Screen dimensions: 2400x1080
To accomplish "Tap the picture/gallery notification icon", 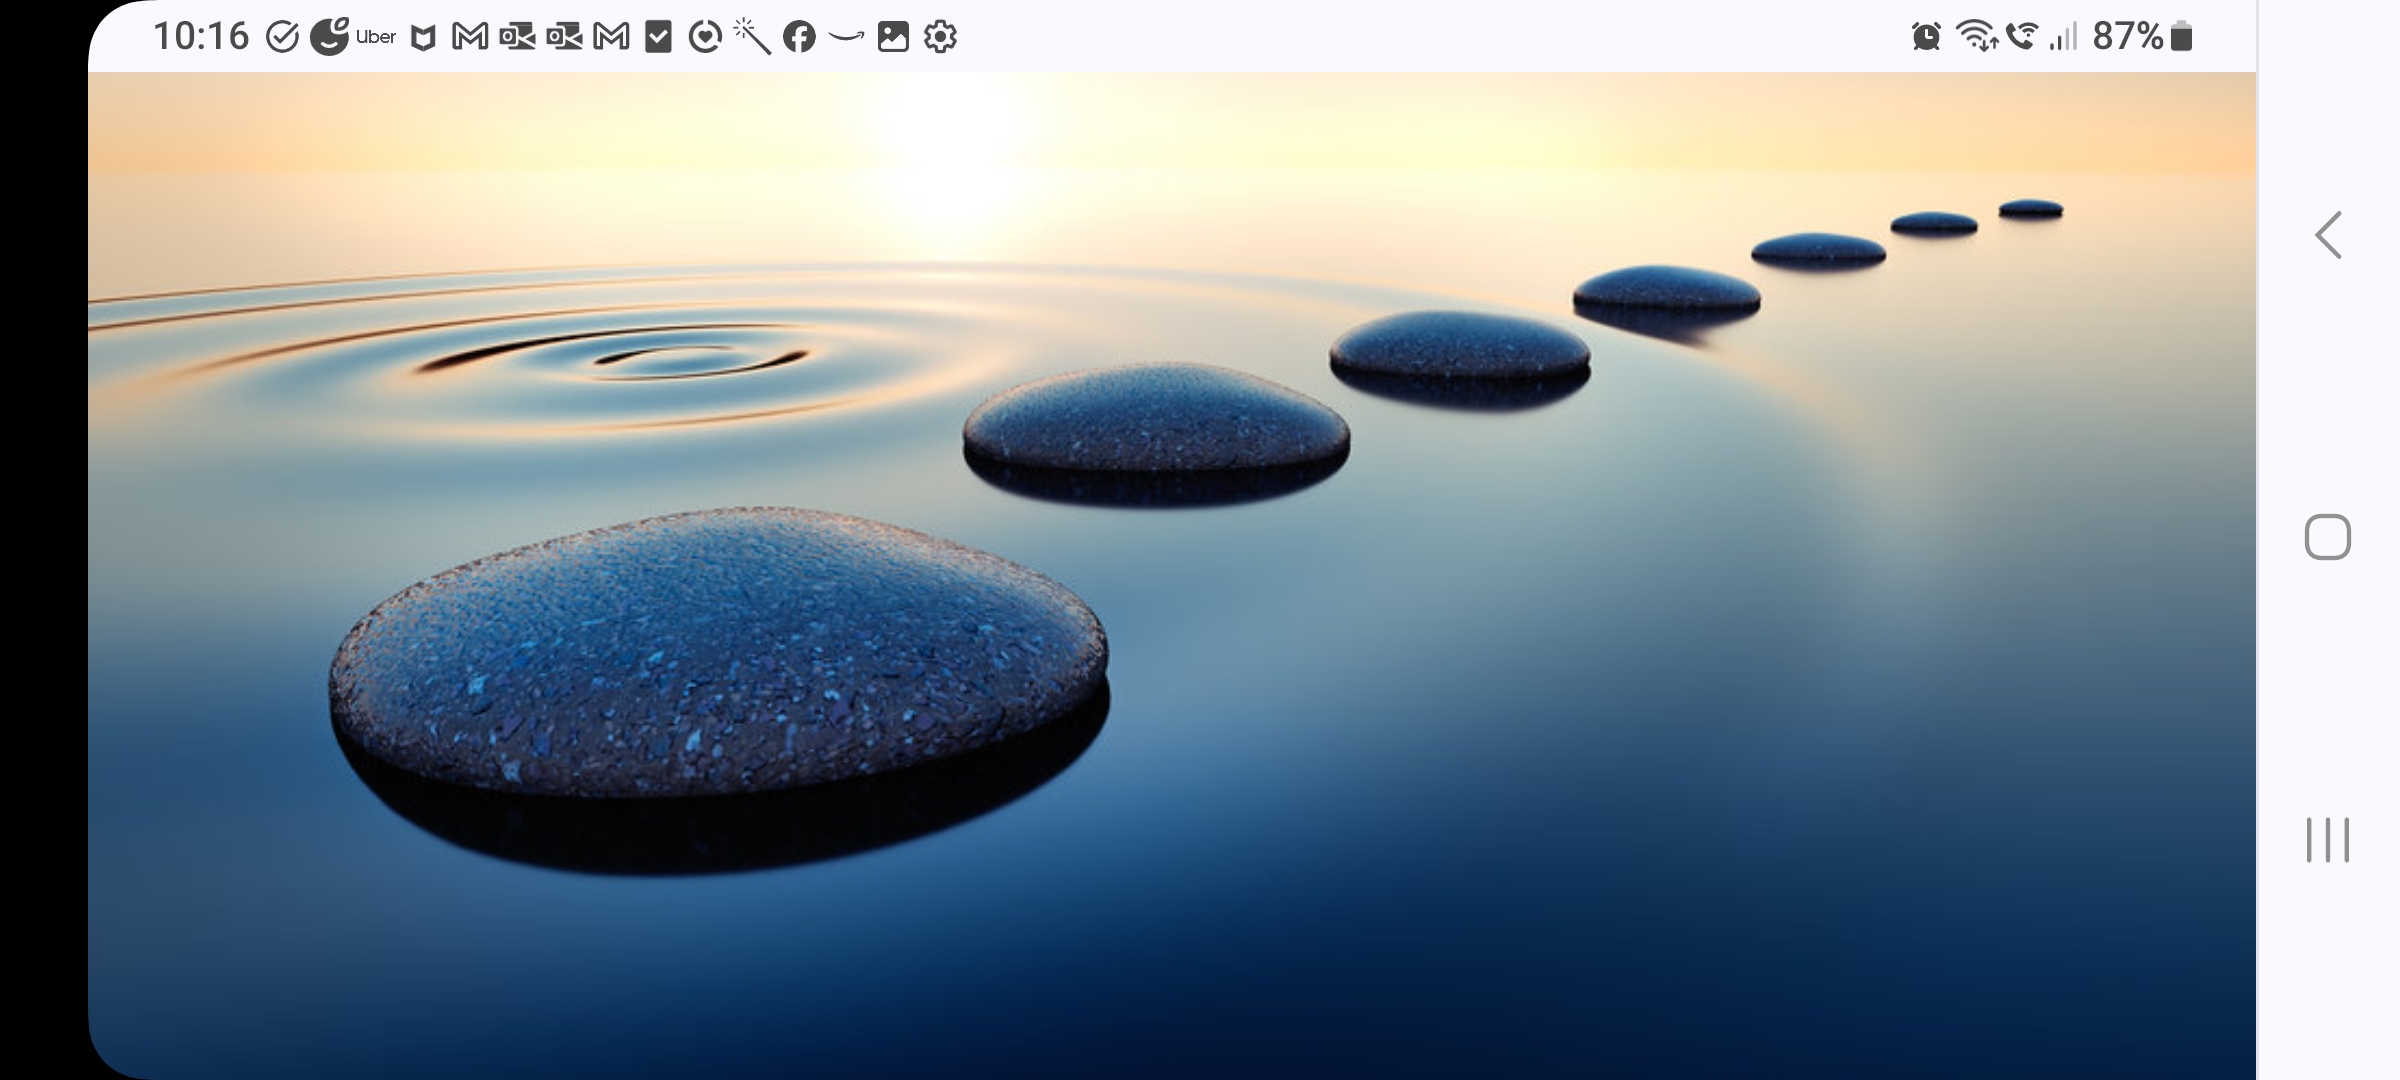I will (893, 37).
